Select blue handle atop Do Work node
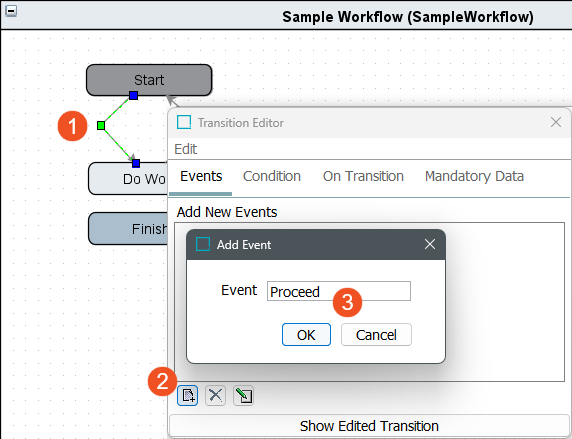Image resolution: width=572 pixels, height=439 pixels. [x=136, y=163]
